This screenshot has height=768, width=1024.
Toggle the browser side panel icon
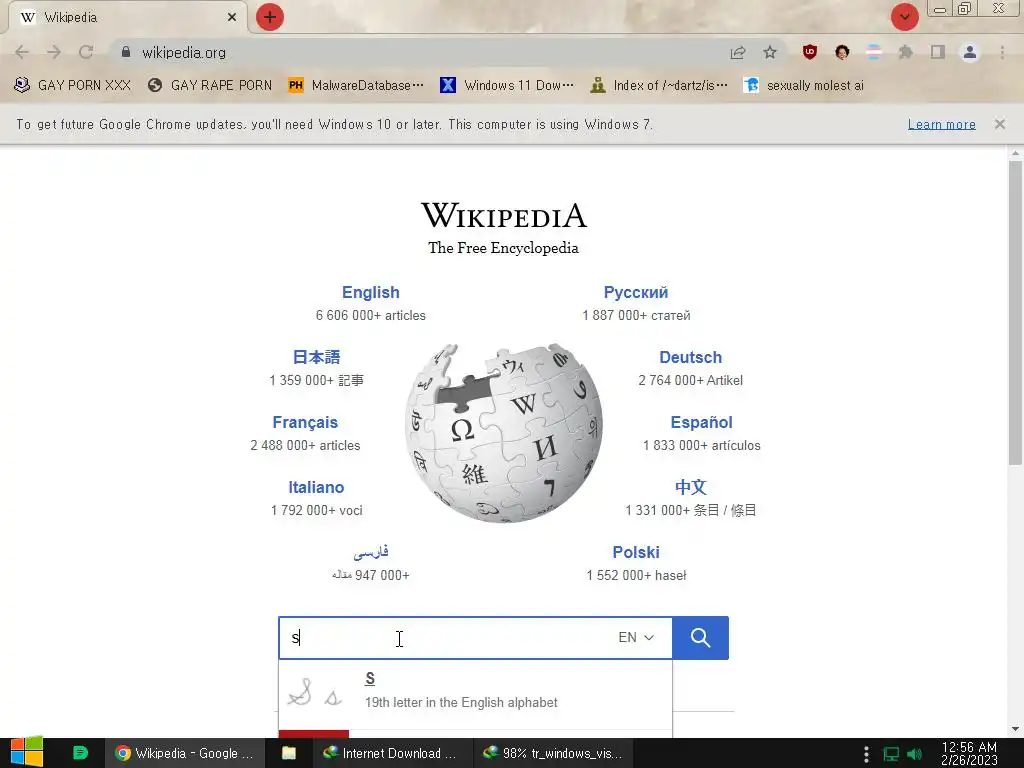click(938, 52)
